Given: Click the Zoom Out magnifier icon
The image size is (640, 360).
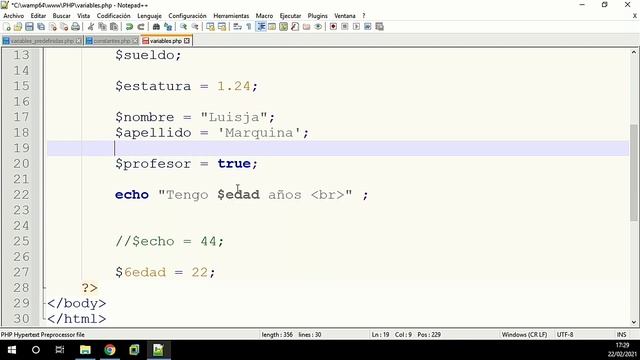Looking at the screenshot, I should pos(195,27).
